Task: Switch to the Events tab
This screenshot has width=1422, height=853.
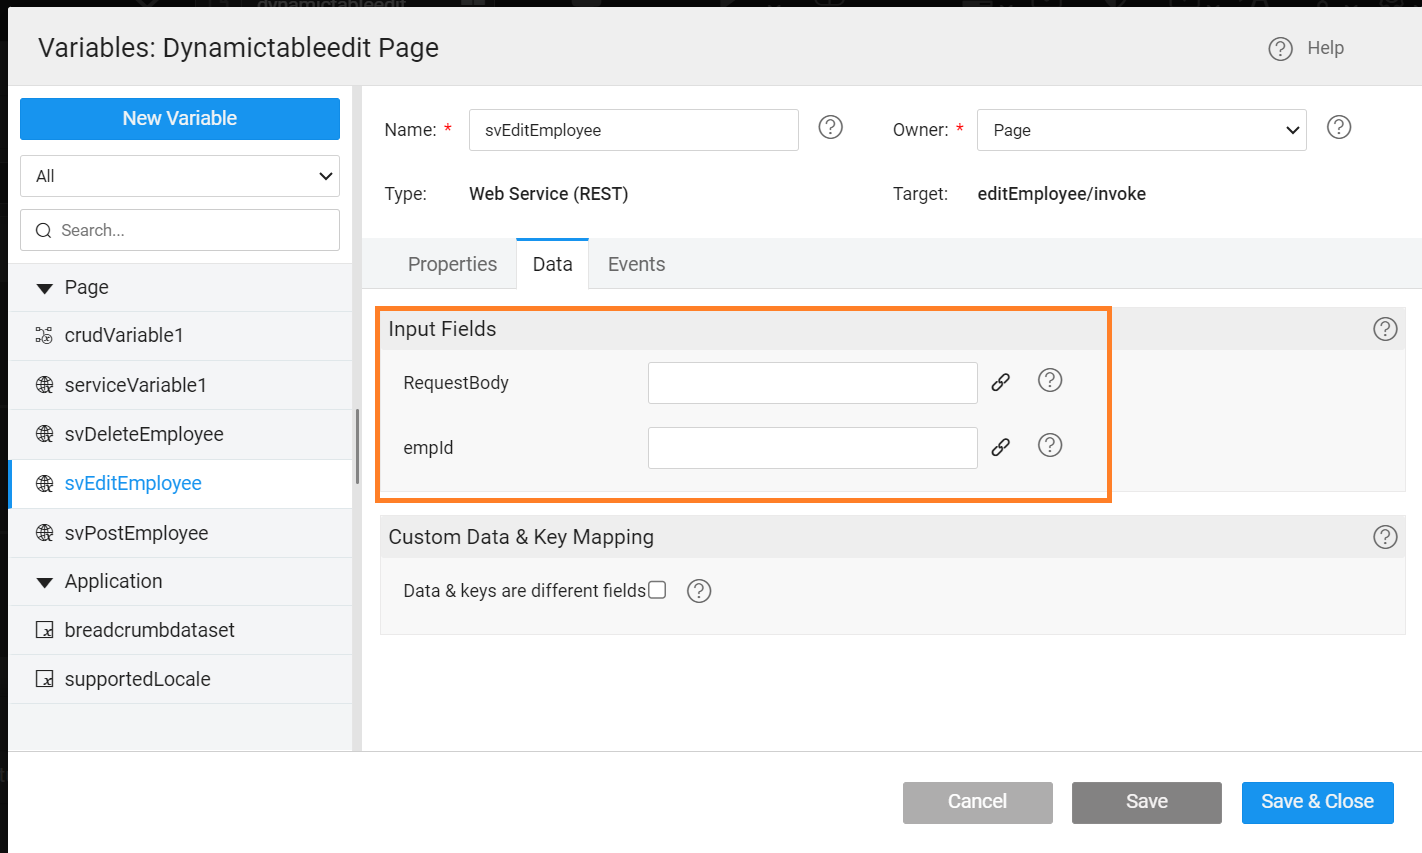Action: point(636,264)
